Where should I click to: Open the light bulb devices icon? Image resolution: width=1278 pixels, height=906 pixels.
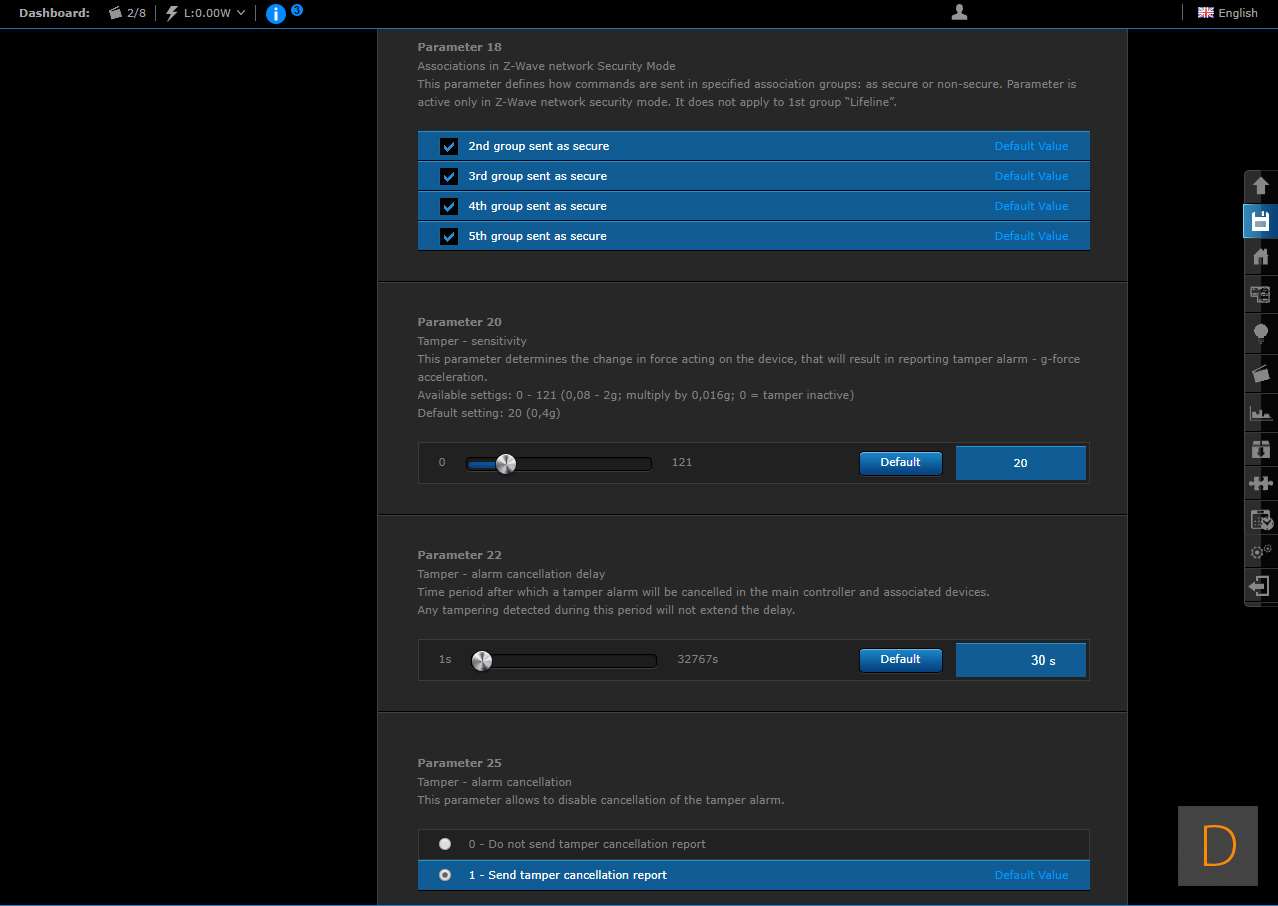coord(1260,332)
